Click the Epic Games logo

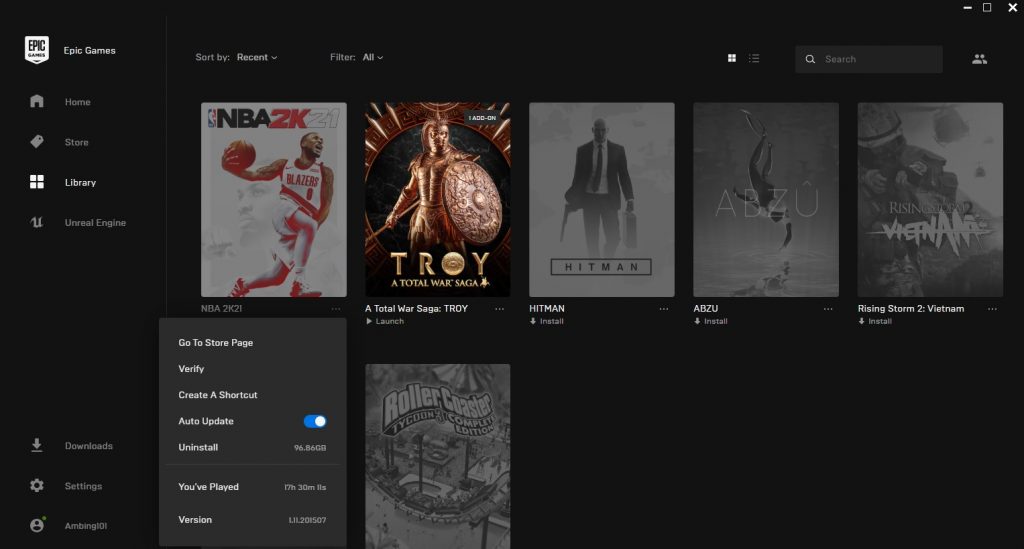coord(37,50)
